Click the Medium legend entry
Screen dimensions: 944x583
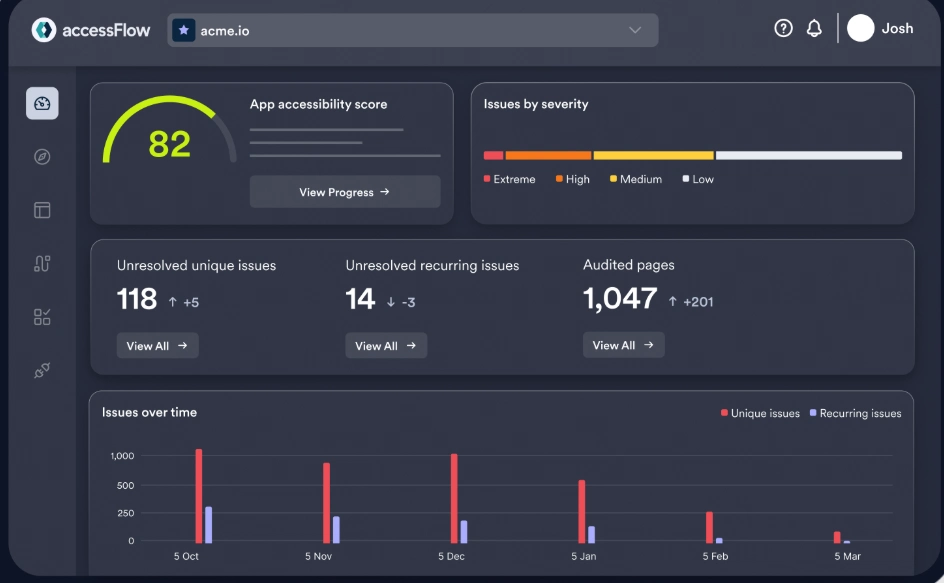click(636, 179)
